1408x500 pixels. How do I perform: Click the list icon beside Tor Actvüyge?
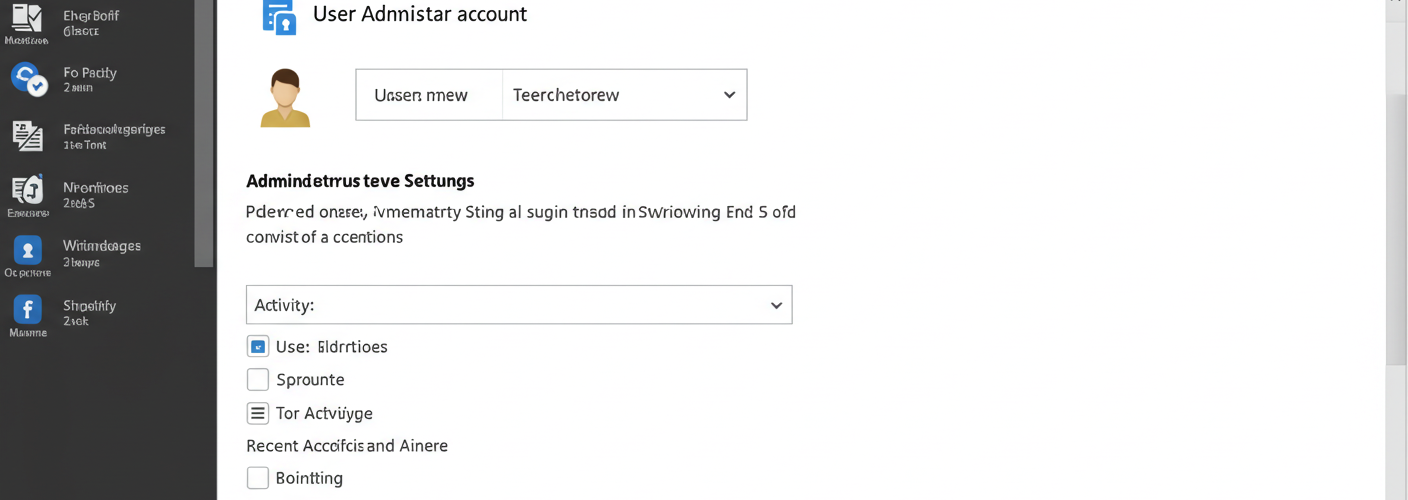[x=258, y=413]
